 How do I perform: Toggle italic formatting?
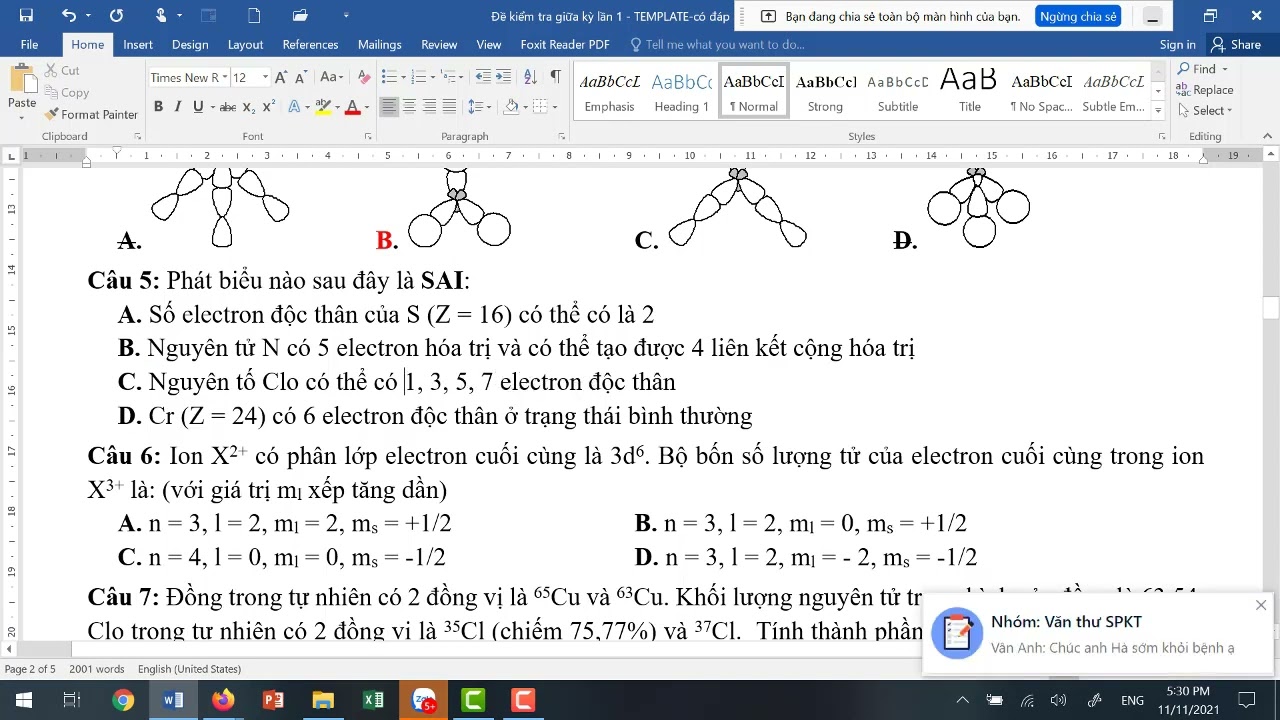pos(178,107)
